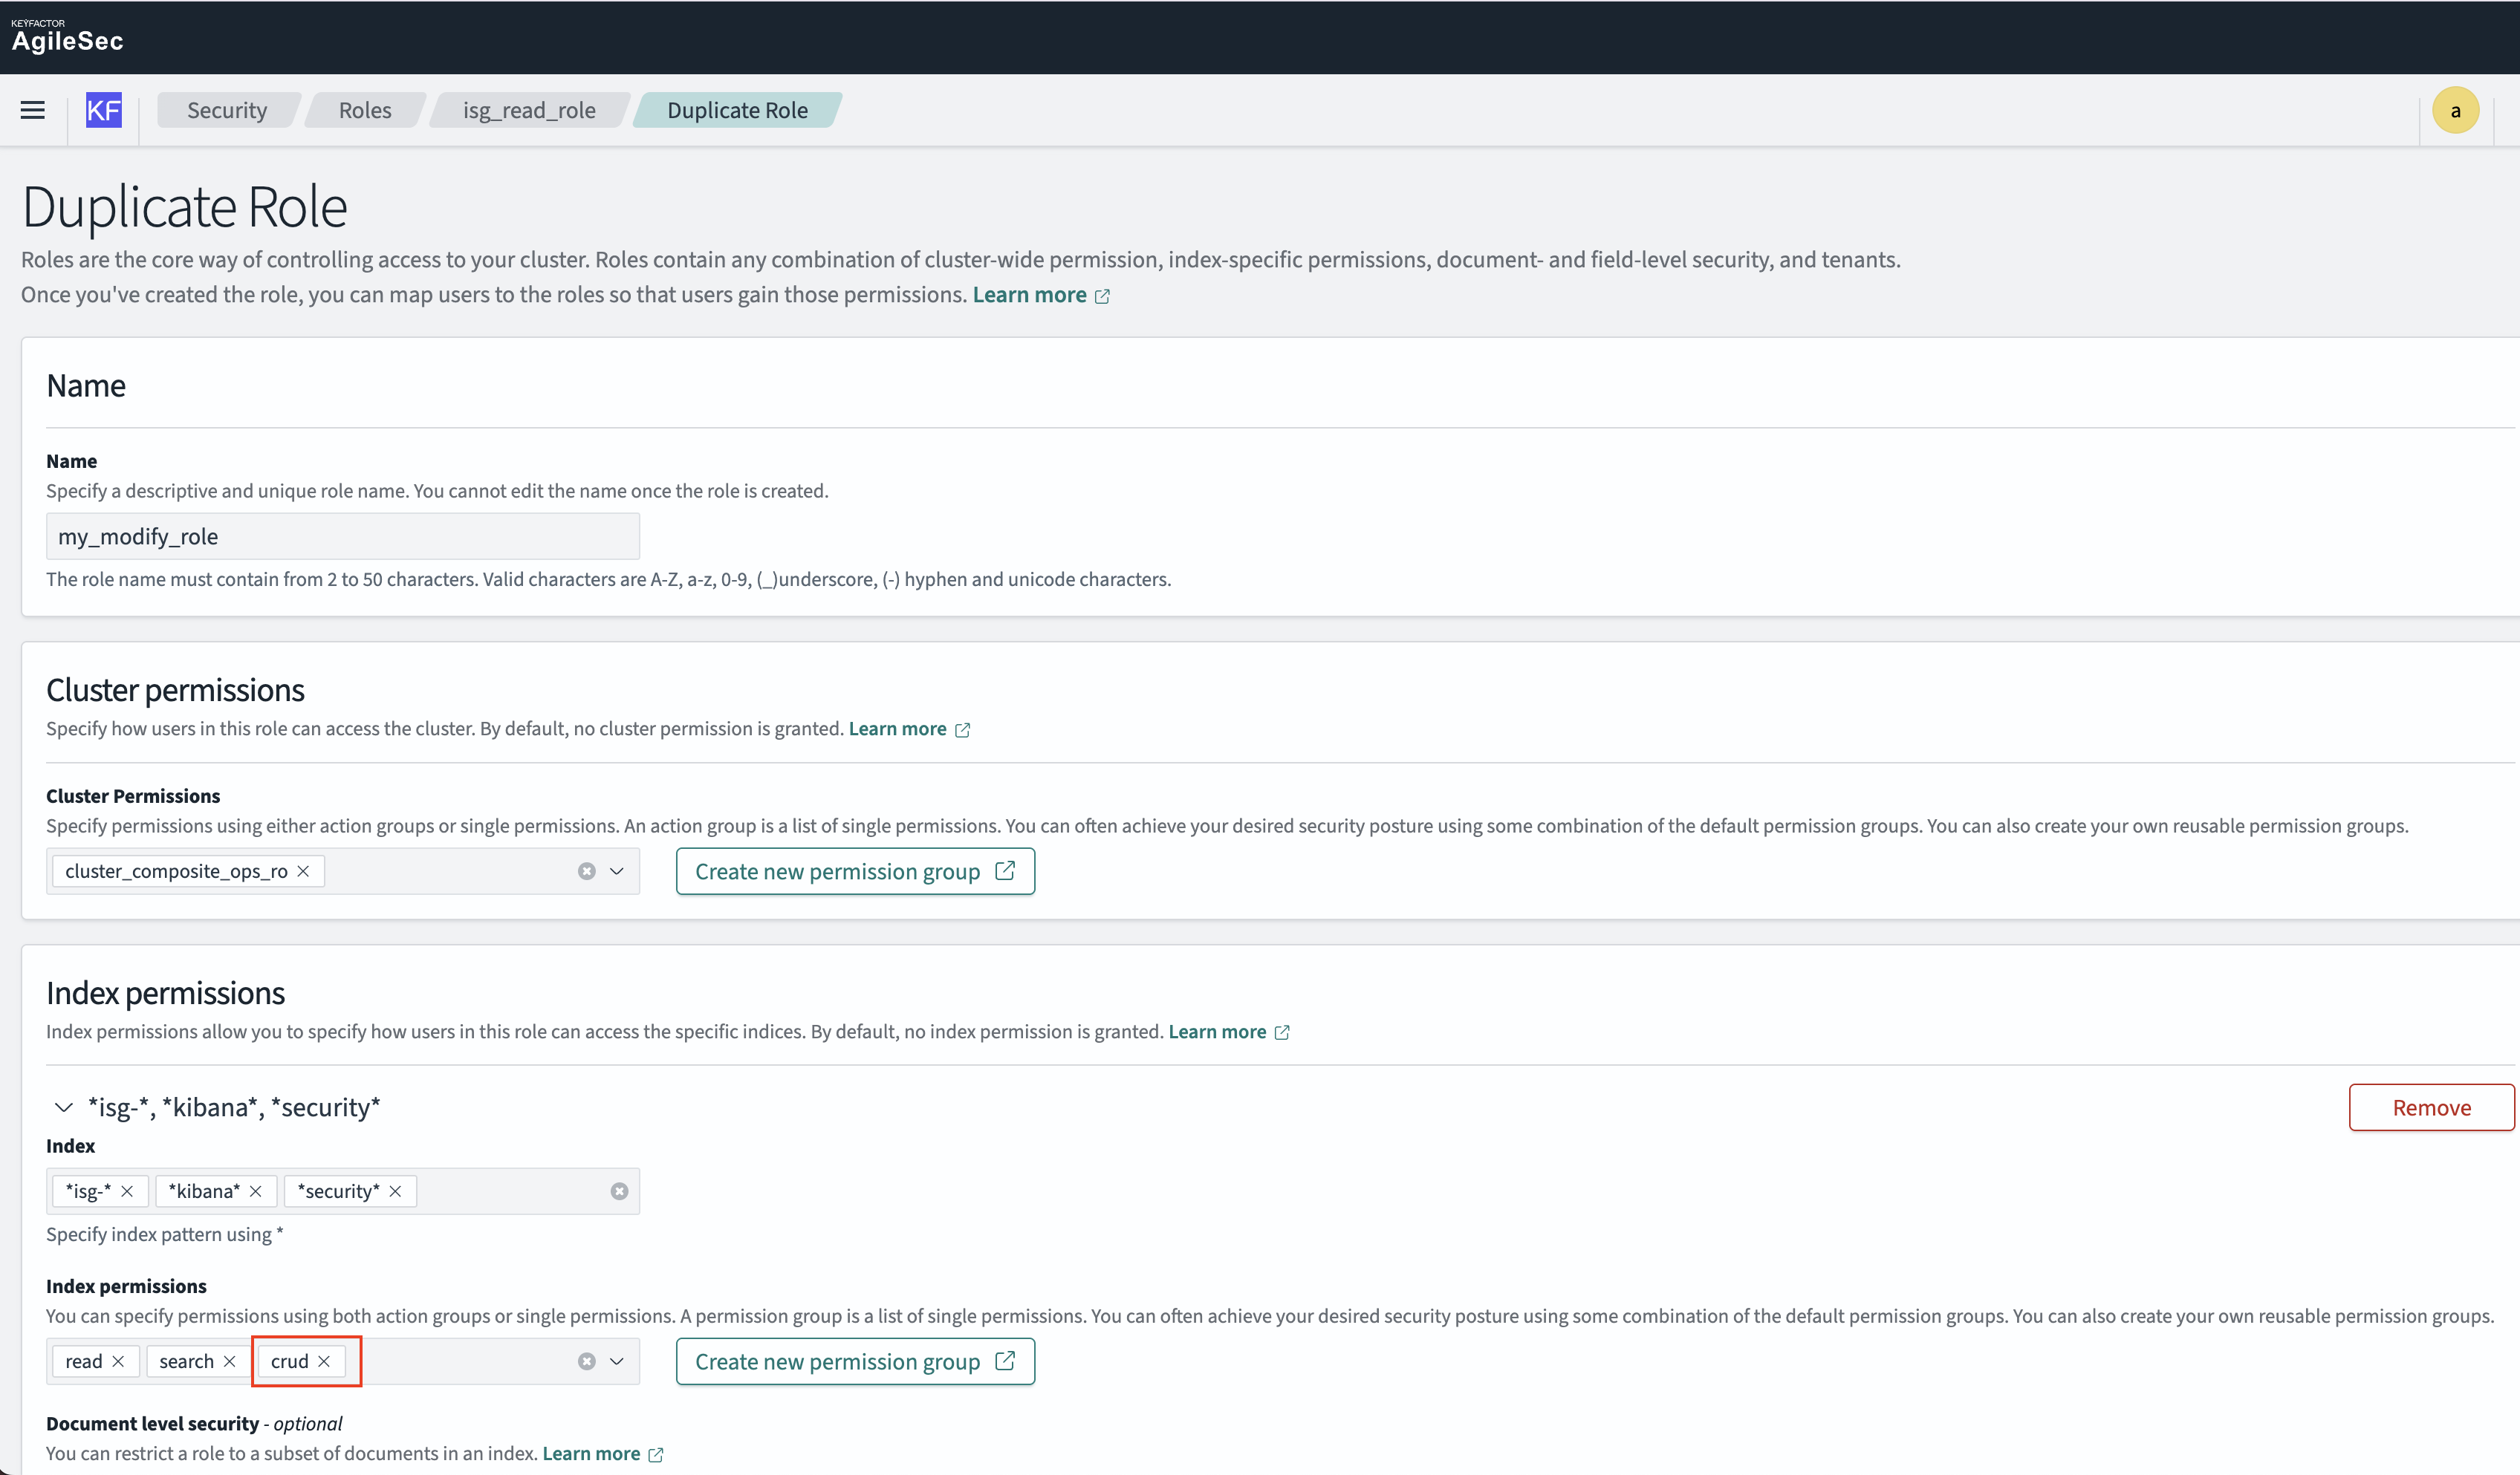Clear all cluster permissions selections
Image resolution: width=2520 pixels, height=1475 pixels.
tap(587, 871)
